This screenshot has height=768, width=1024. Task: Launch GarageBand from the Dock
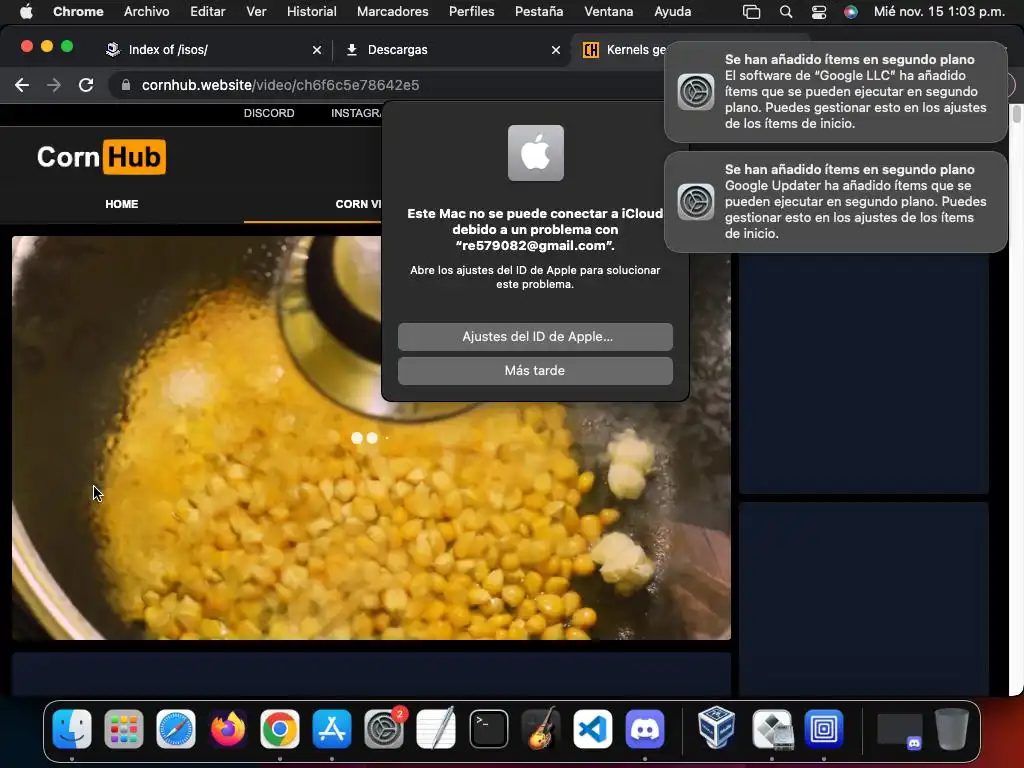click(x=541, y=729)
